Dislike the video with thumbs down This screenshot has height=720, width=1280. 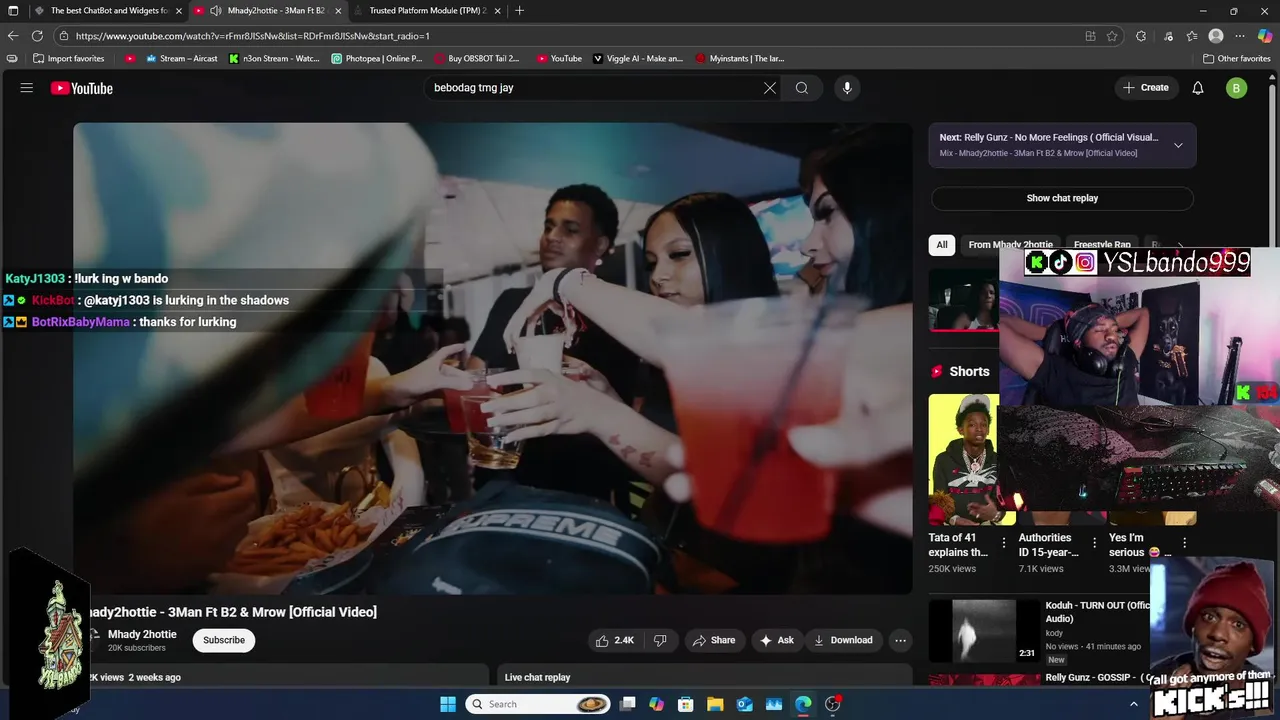coord(660,640)
